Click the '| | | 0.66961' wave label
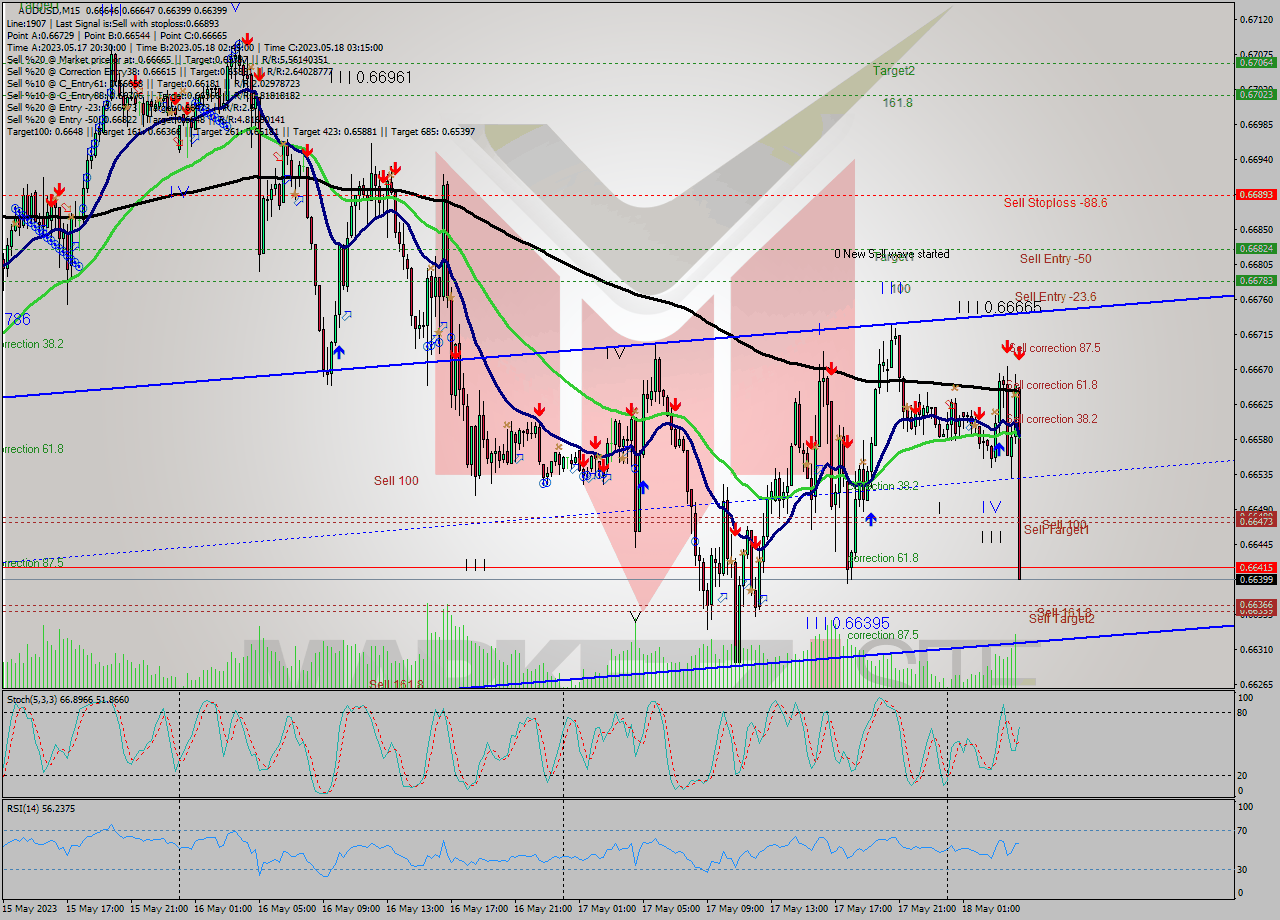This screenshot has width=1280, height=920. click(371, 77)
